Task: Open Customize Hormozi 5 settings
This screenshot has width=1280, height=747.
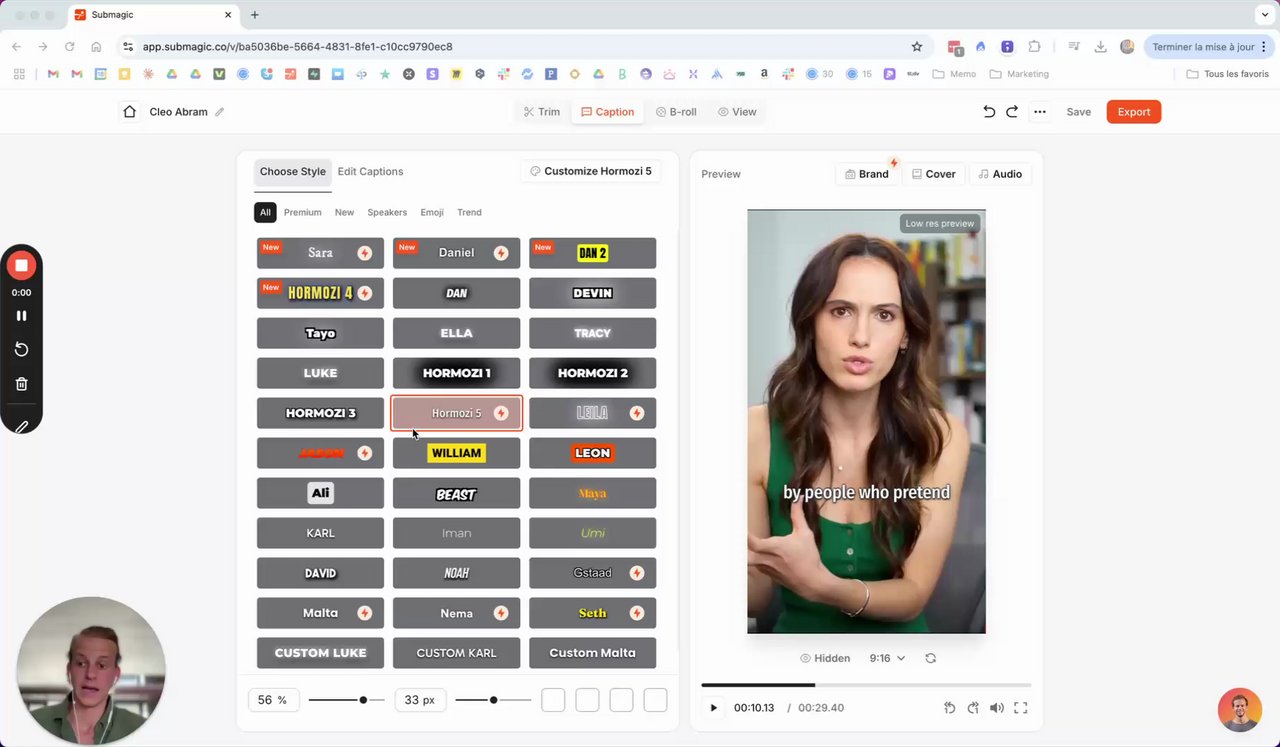Action: 590,171
